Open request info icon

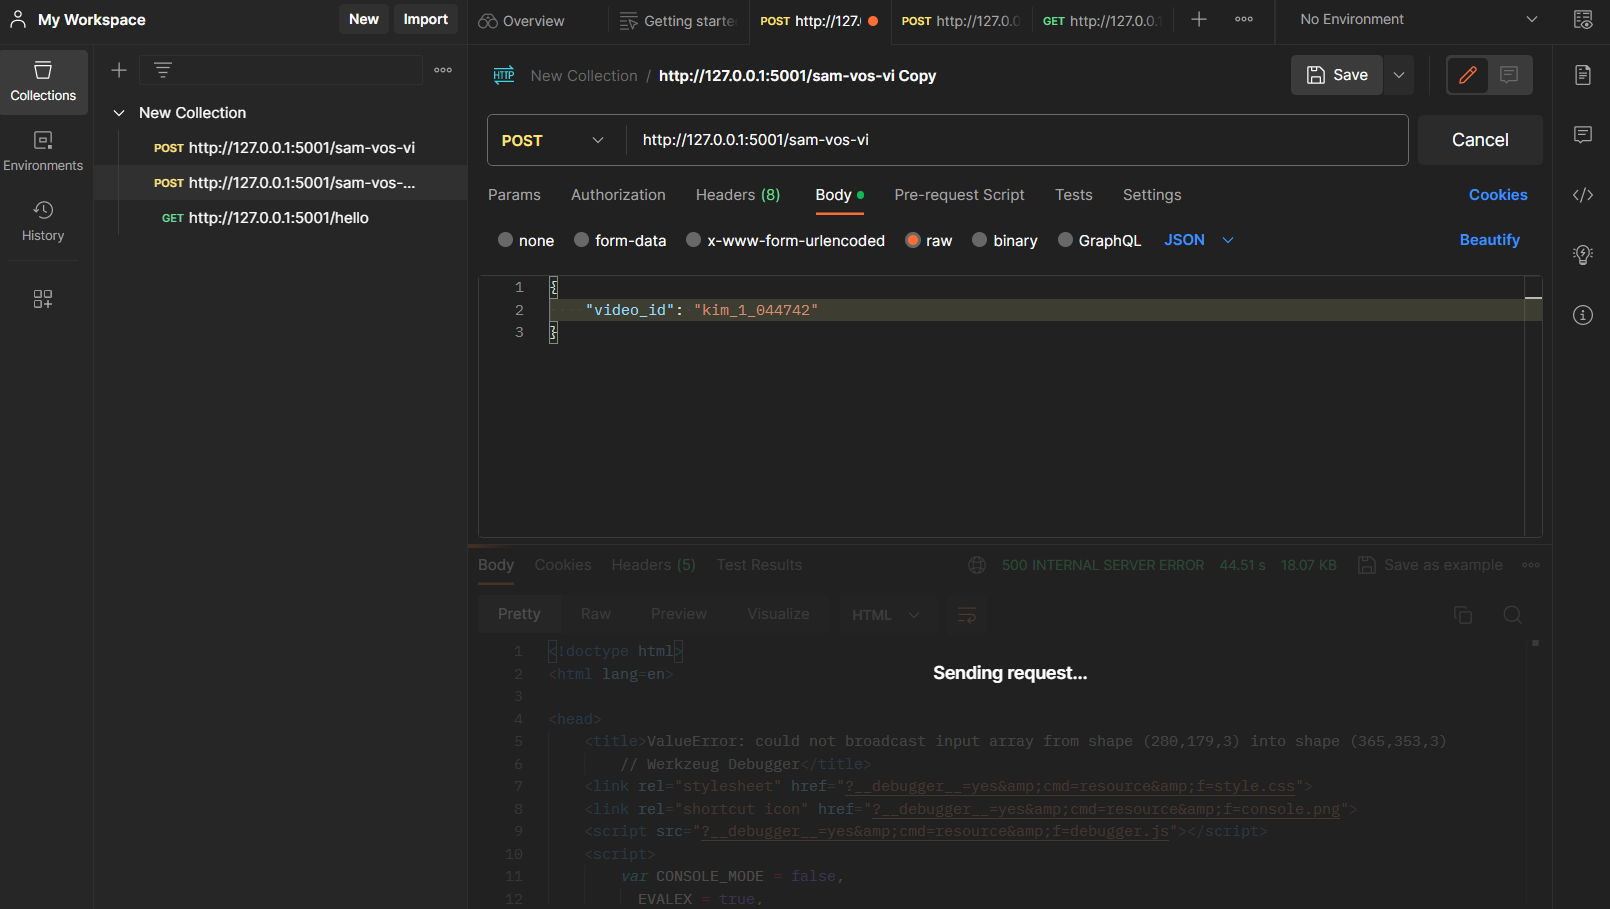1583,315
